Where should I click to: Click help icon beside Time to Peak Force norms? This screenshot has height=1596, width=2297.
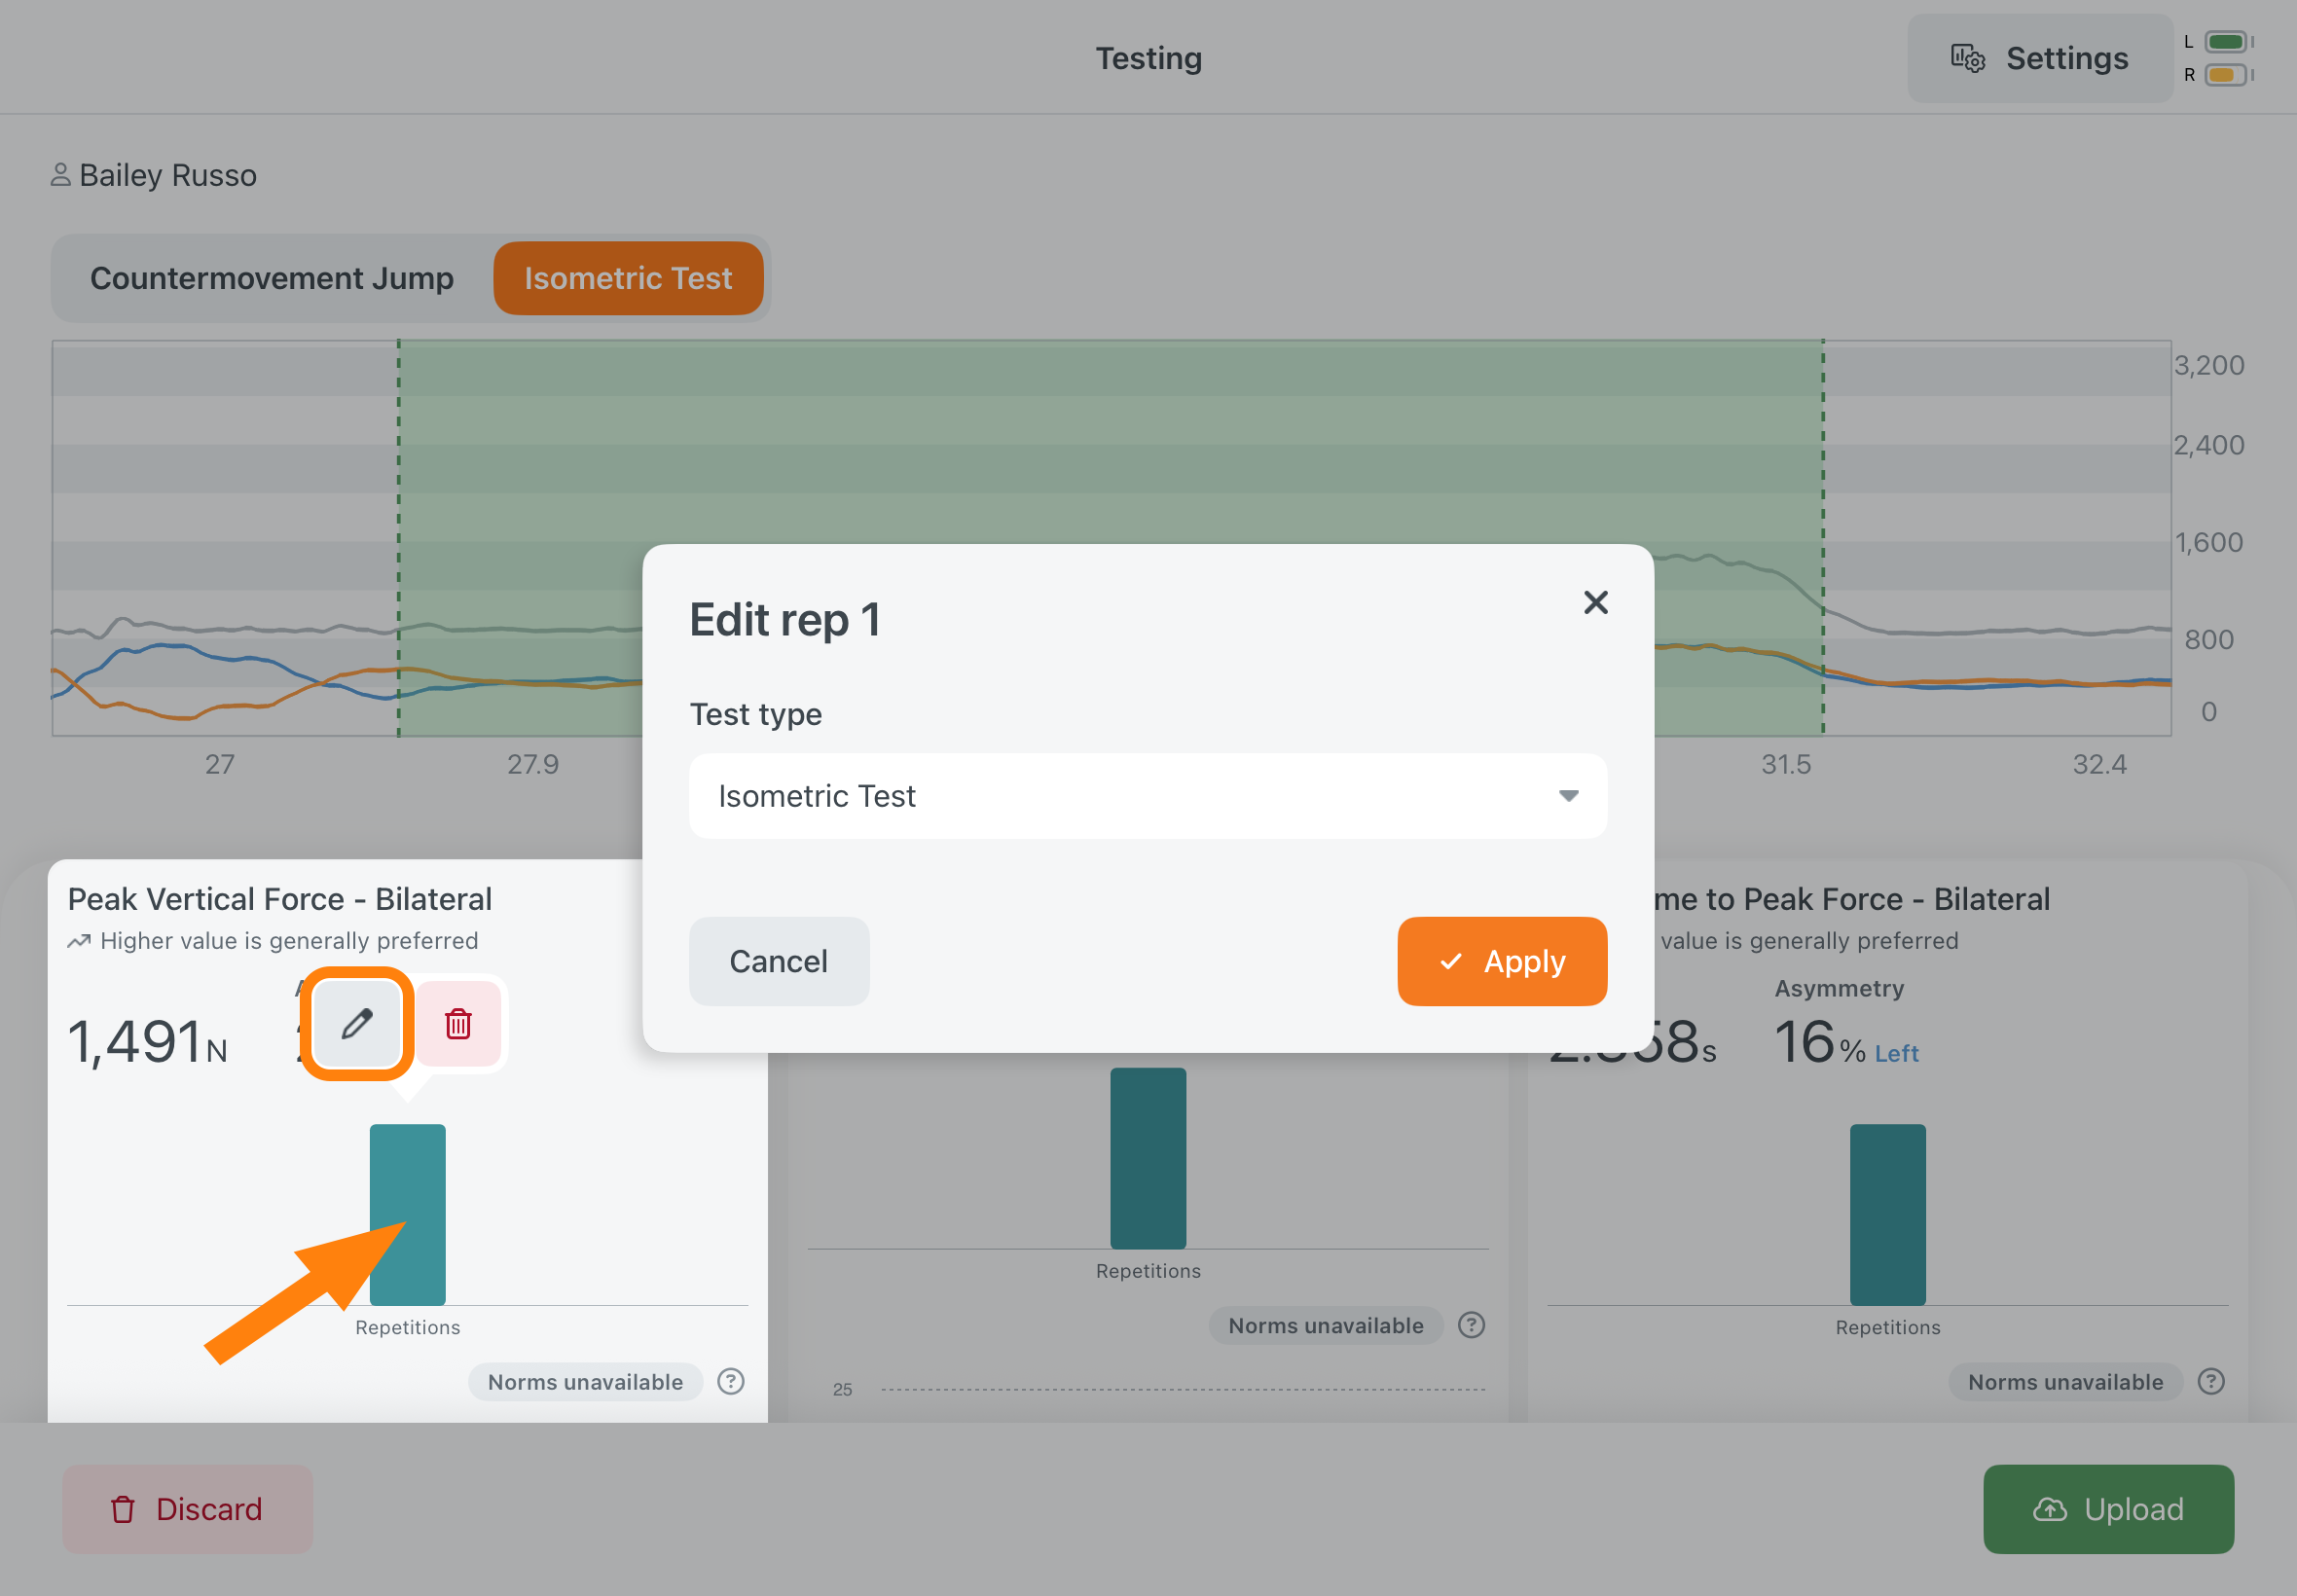click(2211, 1381)
